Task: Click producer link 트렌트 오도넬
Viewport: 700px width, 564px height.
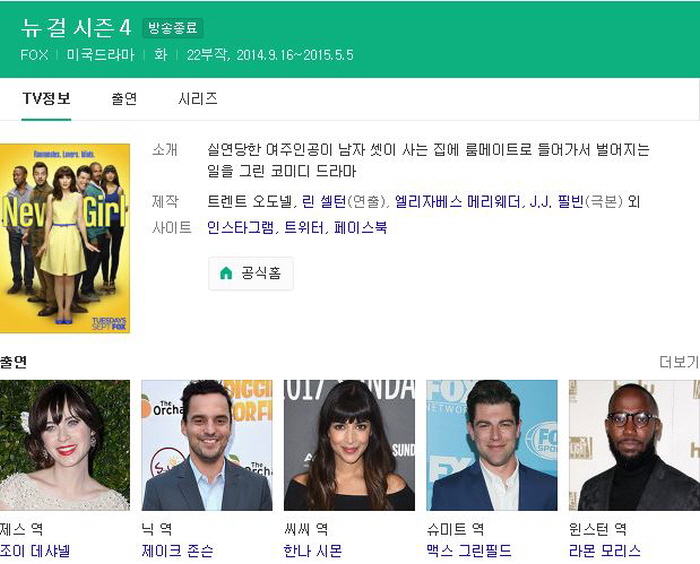Action: tap(249, 201)
